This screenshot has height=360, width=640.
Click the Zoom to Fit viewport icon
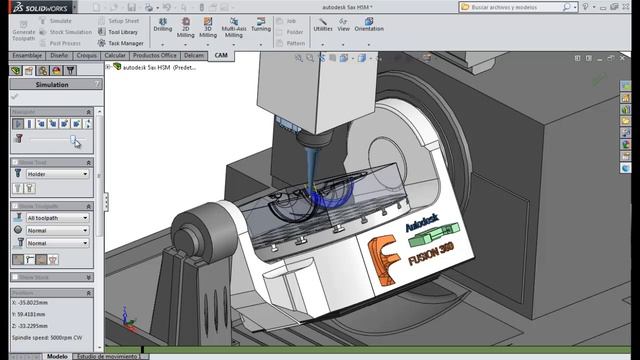298,58
